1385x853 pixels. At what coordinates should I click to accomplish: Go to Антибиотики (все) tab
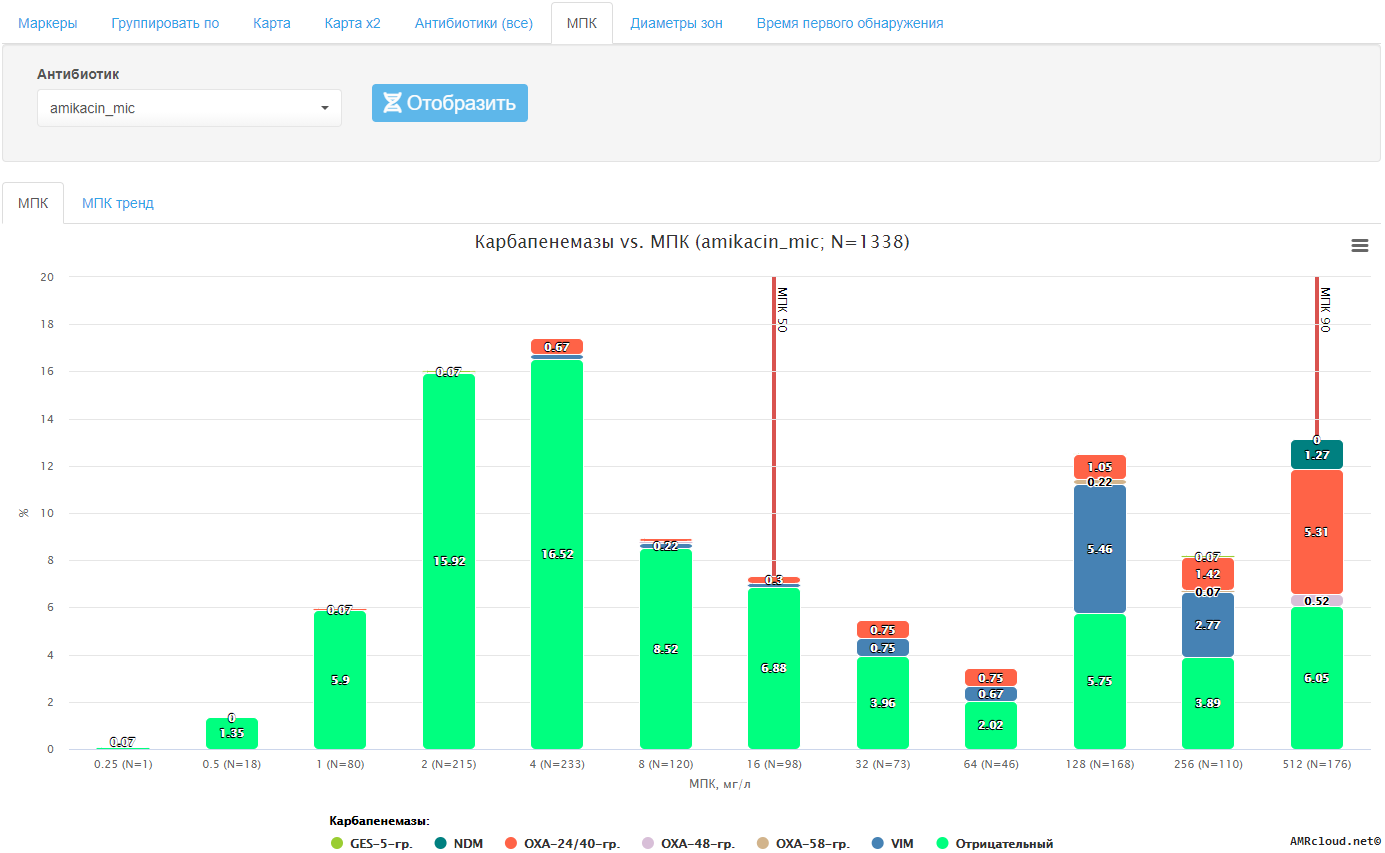474,23
